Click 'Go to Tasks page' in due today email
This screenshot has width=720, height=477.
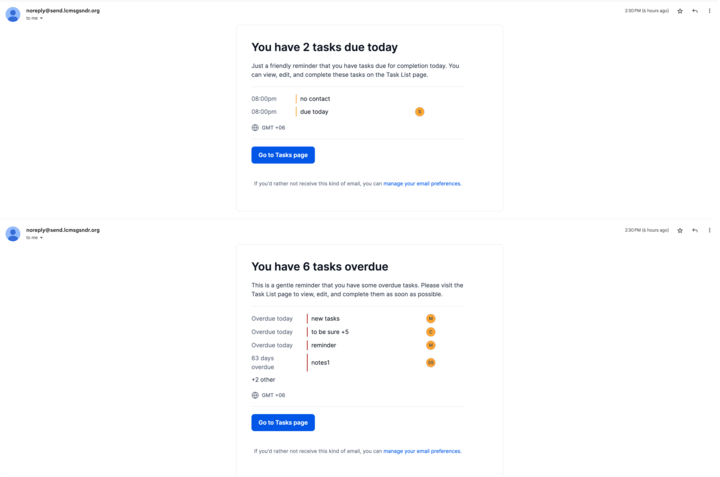click(283, 155)
